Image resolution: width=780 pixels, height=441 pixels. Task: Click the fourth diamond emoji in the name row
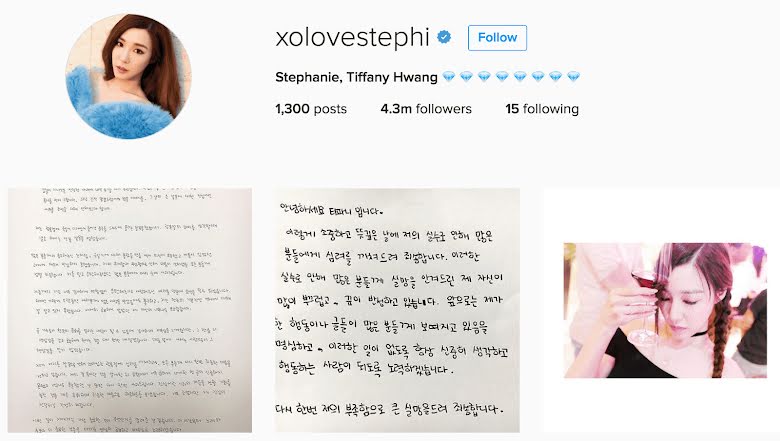click(502, 77)
